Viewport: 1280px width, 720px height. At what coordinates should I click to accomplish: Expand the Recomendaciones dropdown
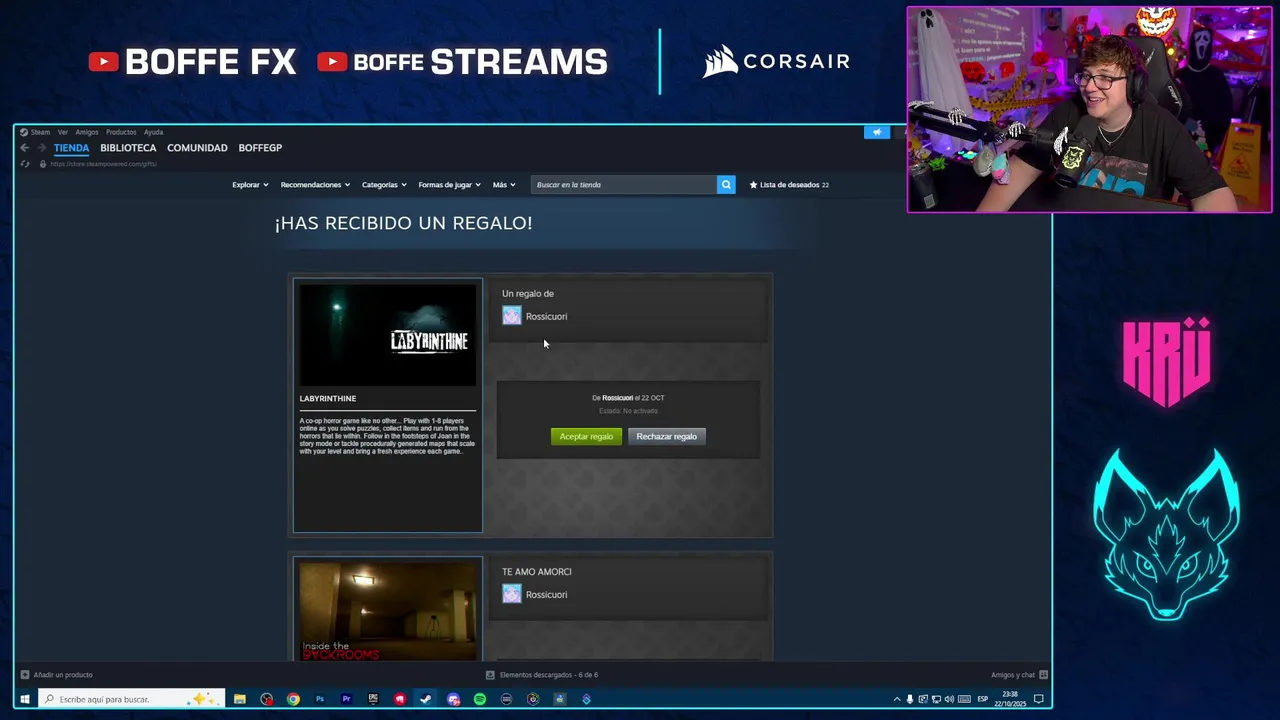tap(315, 185)
